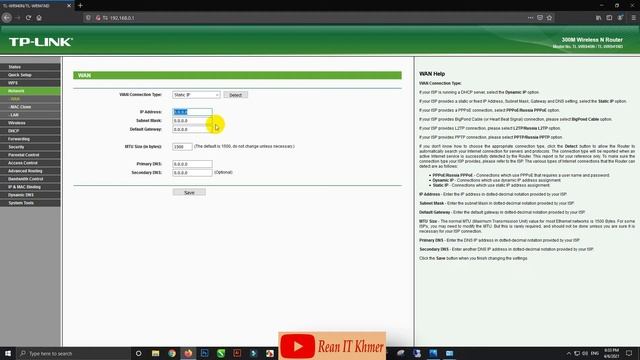Image resolution: width=640 pixels, height=360 pixels.
Task: Open Photoshop from the taskbar
Action: point(204,353)
